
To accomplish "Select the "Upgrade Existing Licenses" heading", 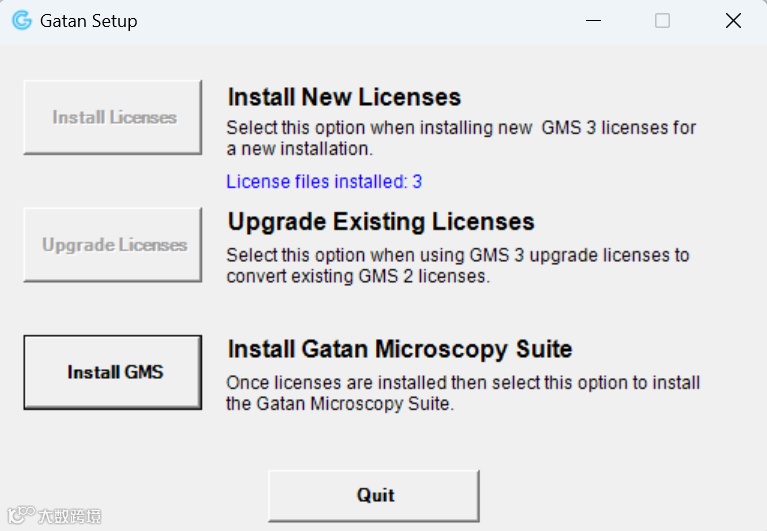I will click(381, 222).
